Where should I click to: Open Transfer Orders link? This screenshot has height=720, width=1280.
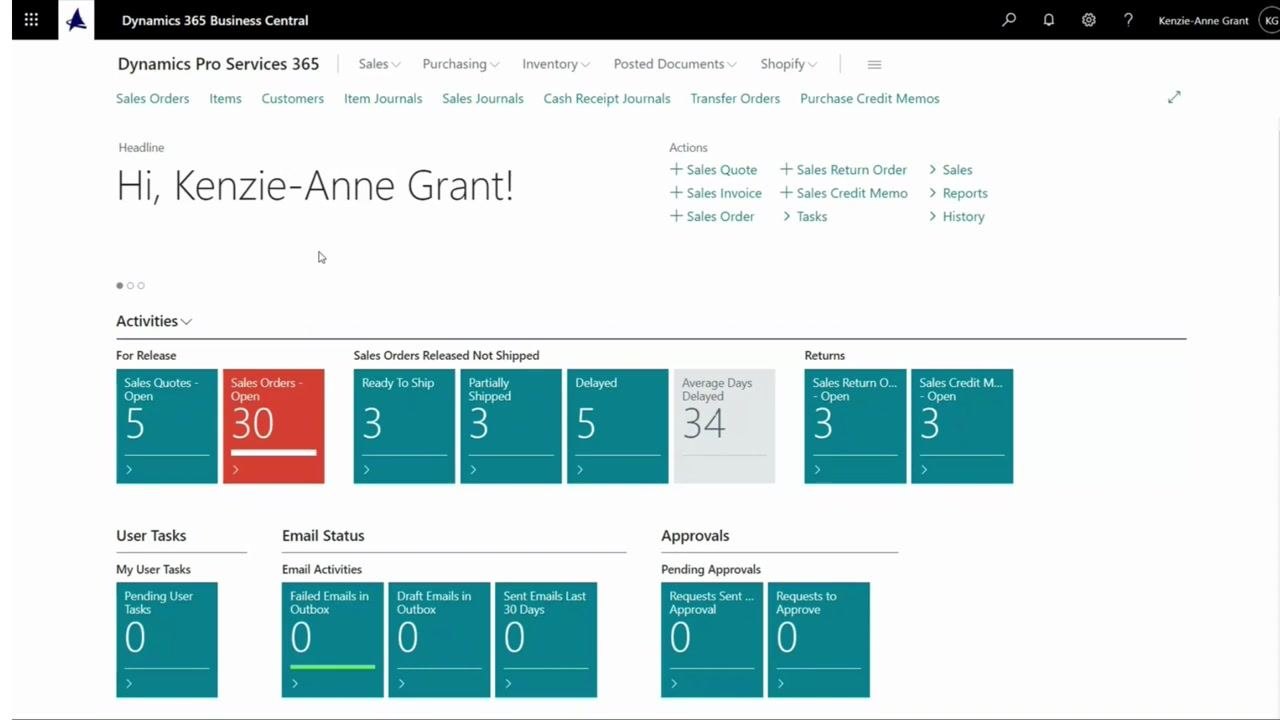tap(735, 98)
